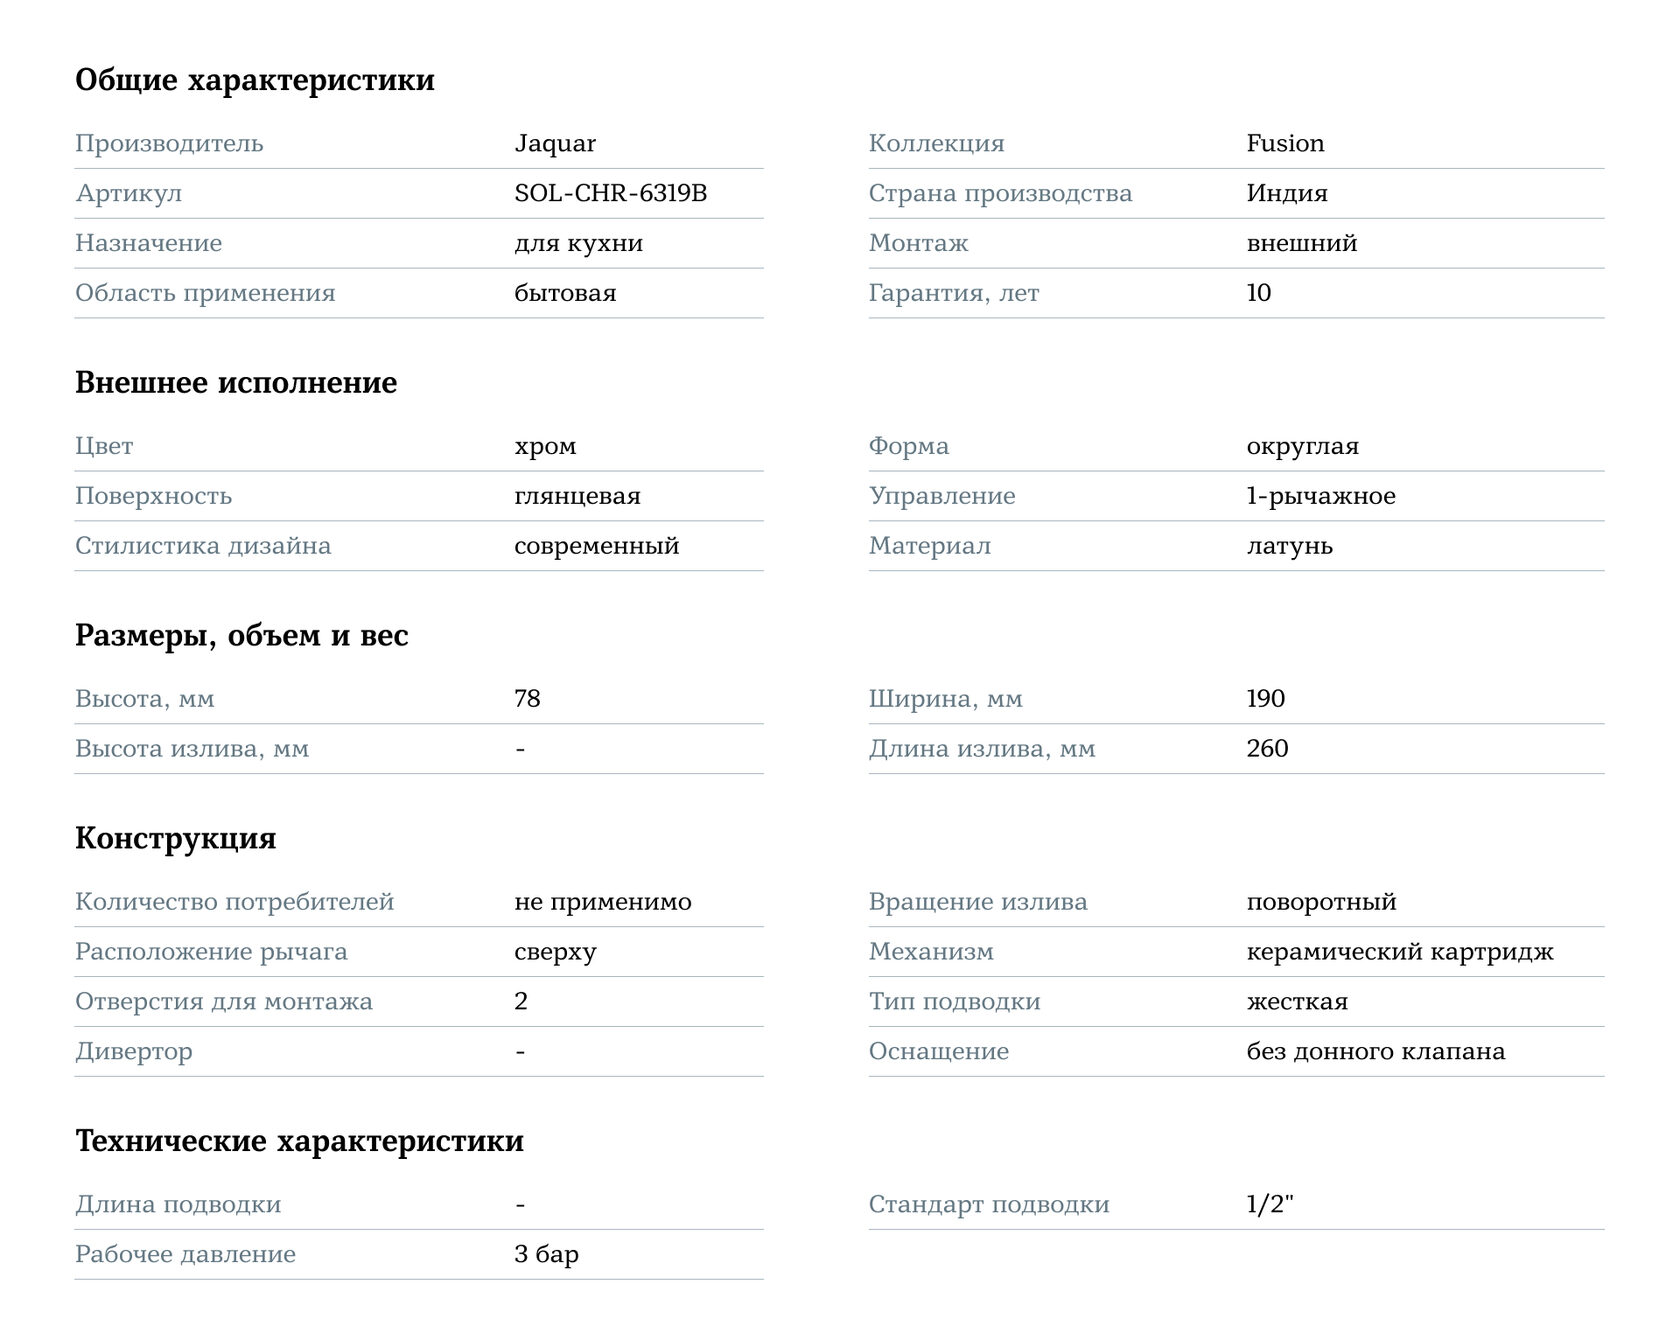The image size is (1680, 1340).
Task: Click the "Конструкция" section heading
Action: pyautogui.click(x=175, y=838)
